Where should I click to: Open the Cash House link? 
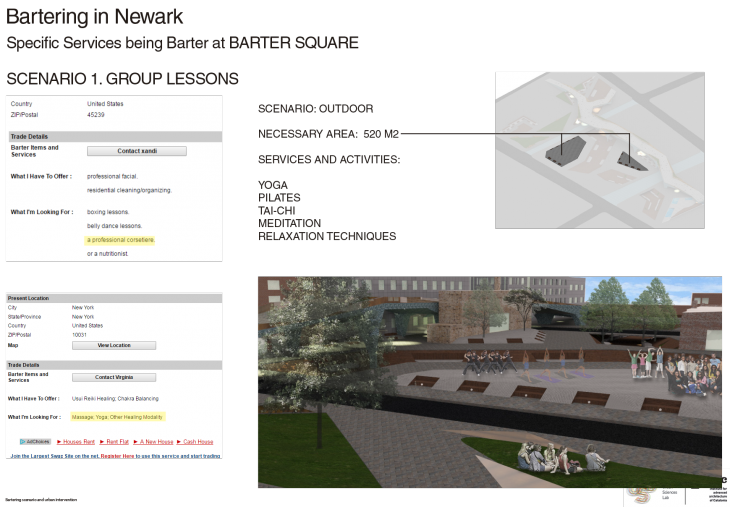point(195,441)
